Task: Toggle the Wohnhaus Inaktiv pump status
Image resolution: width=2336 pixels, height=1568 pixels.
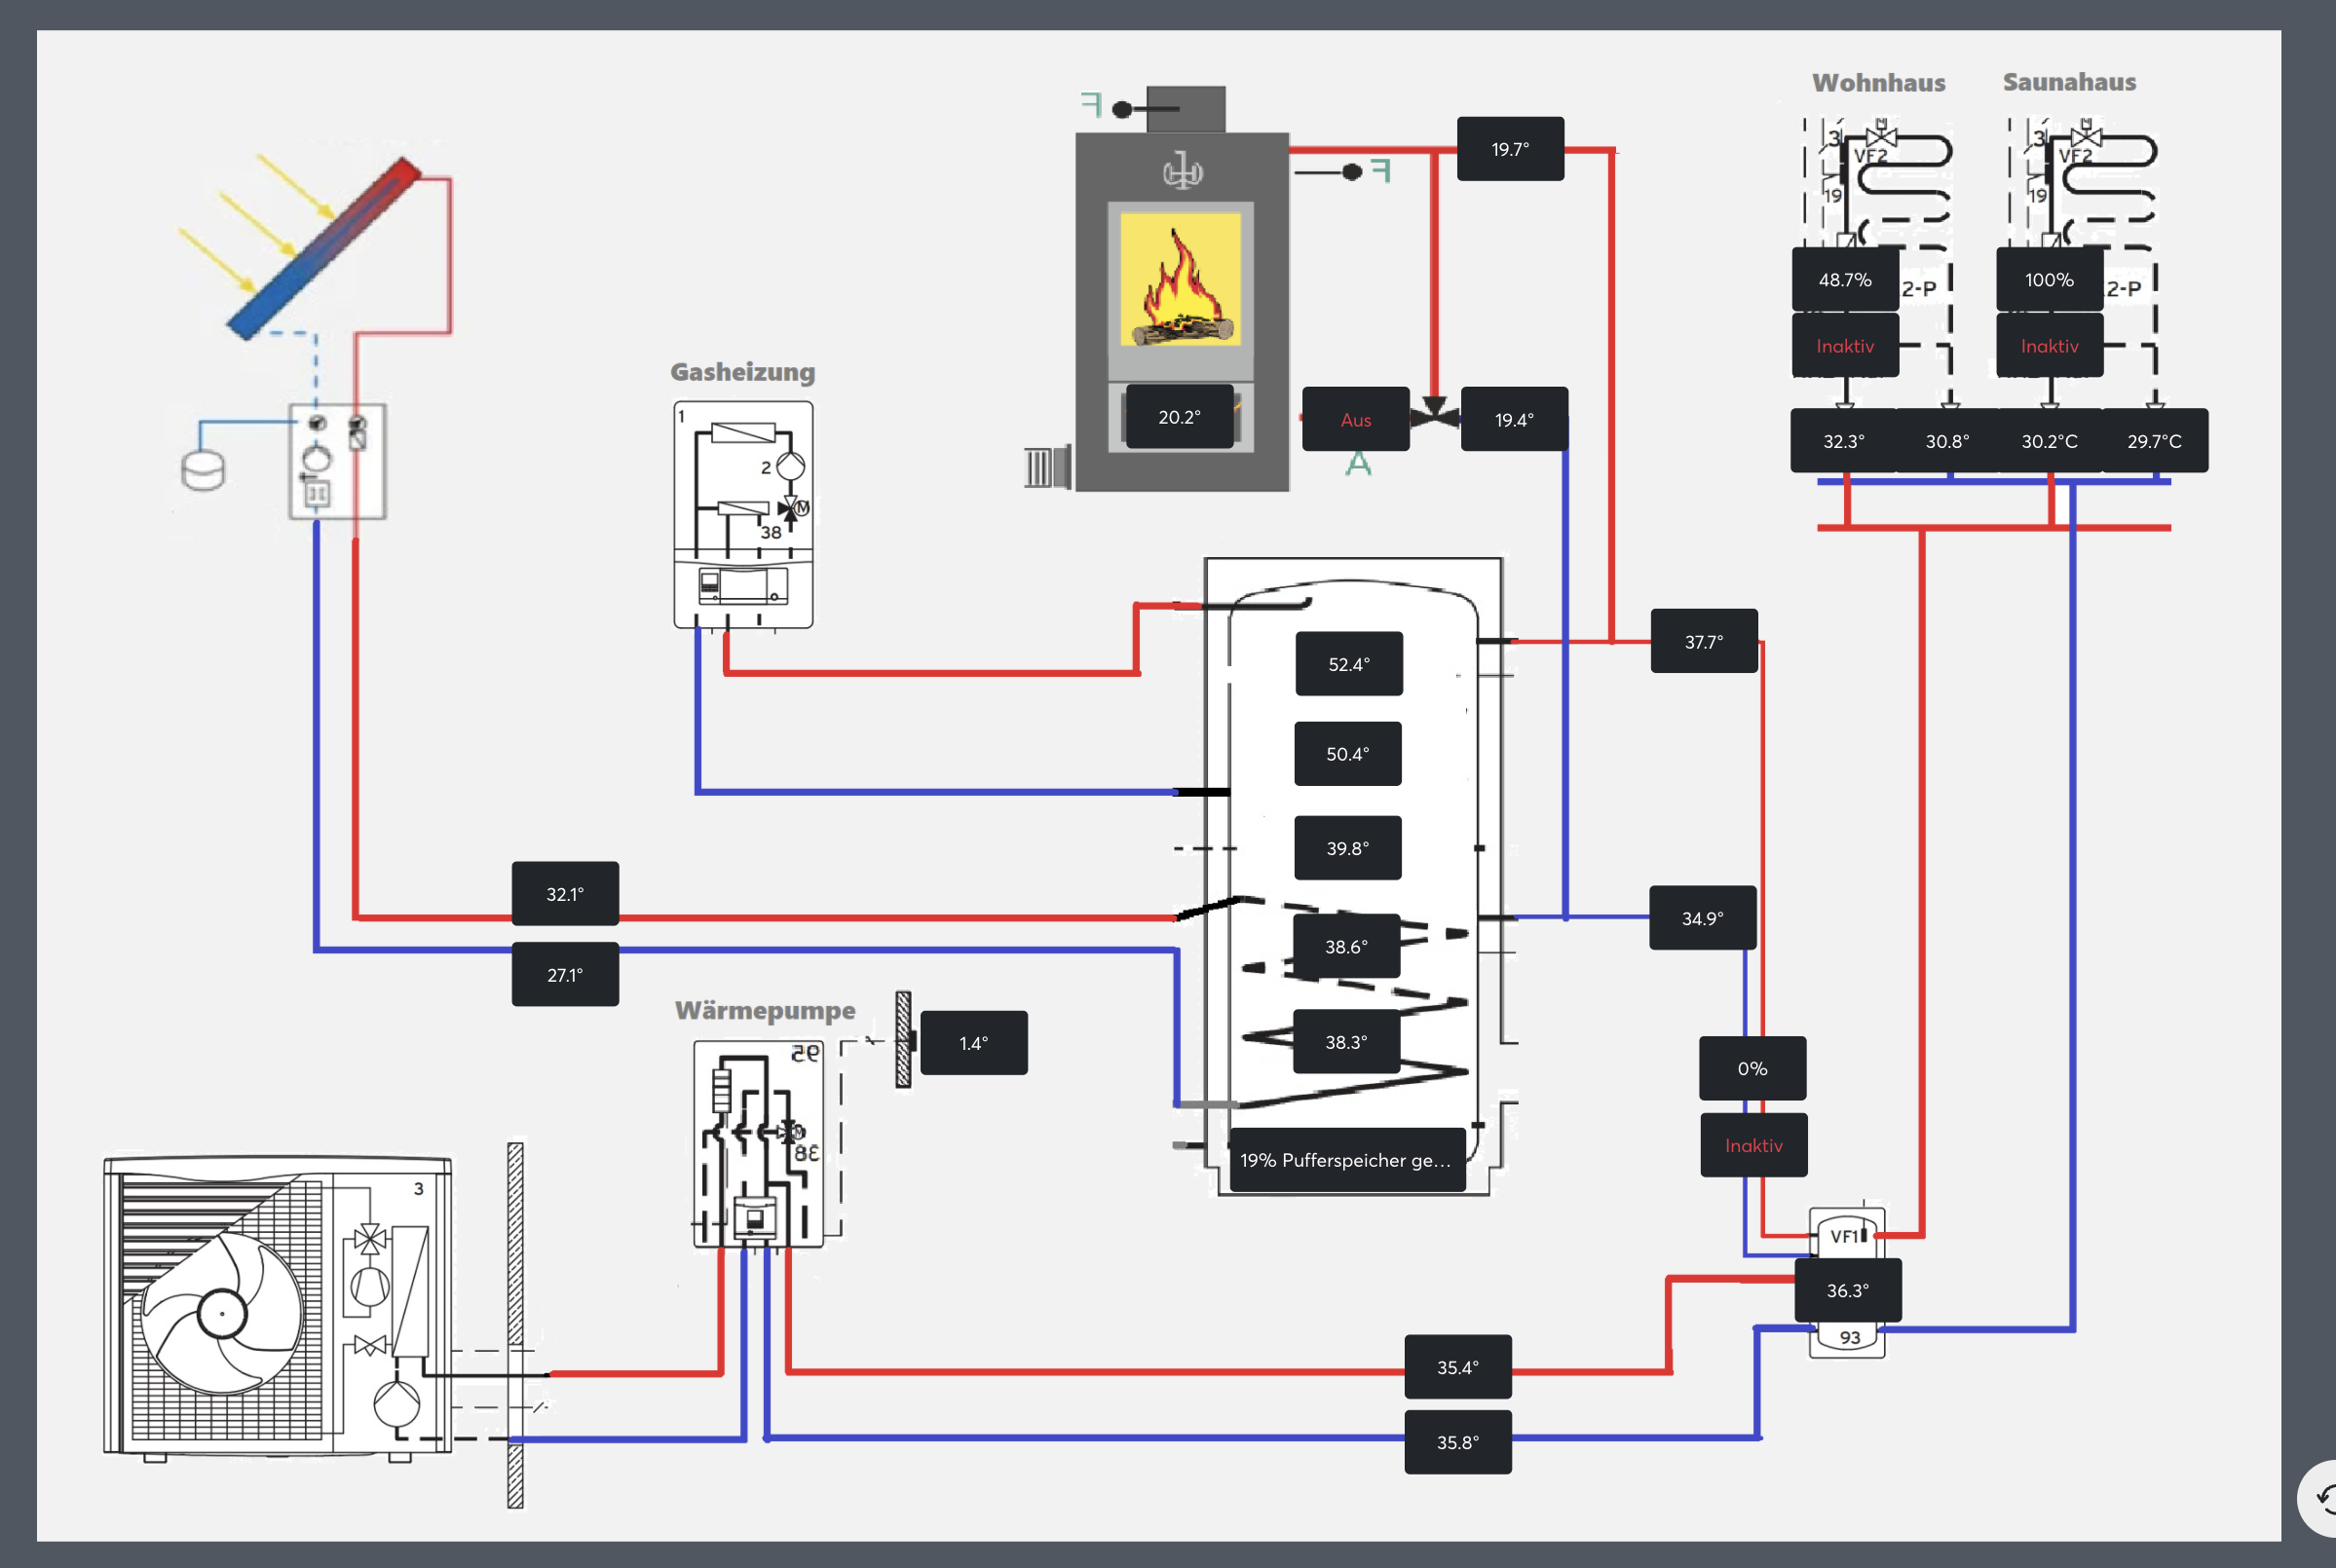Action: tap(1844, 346)
